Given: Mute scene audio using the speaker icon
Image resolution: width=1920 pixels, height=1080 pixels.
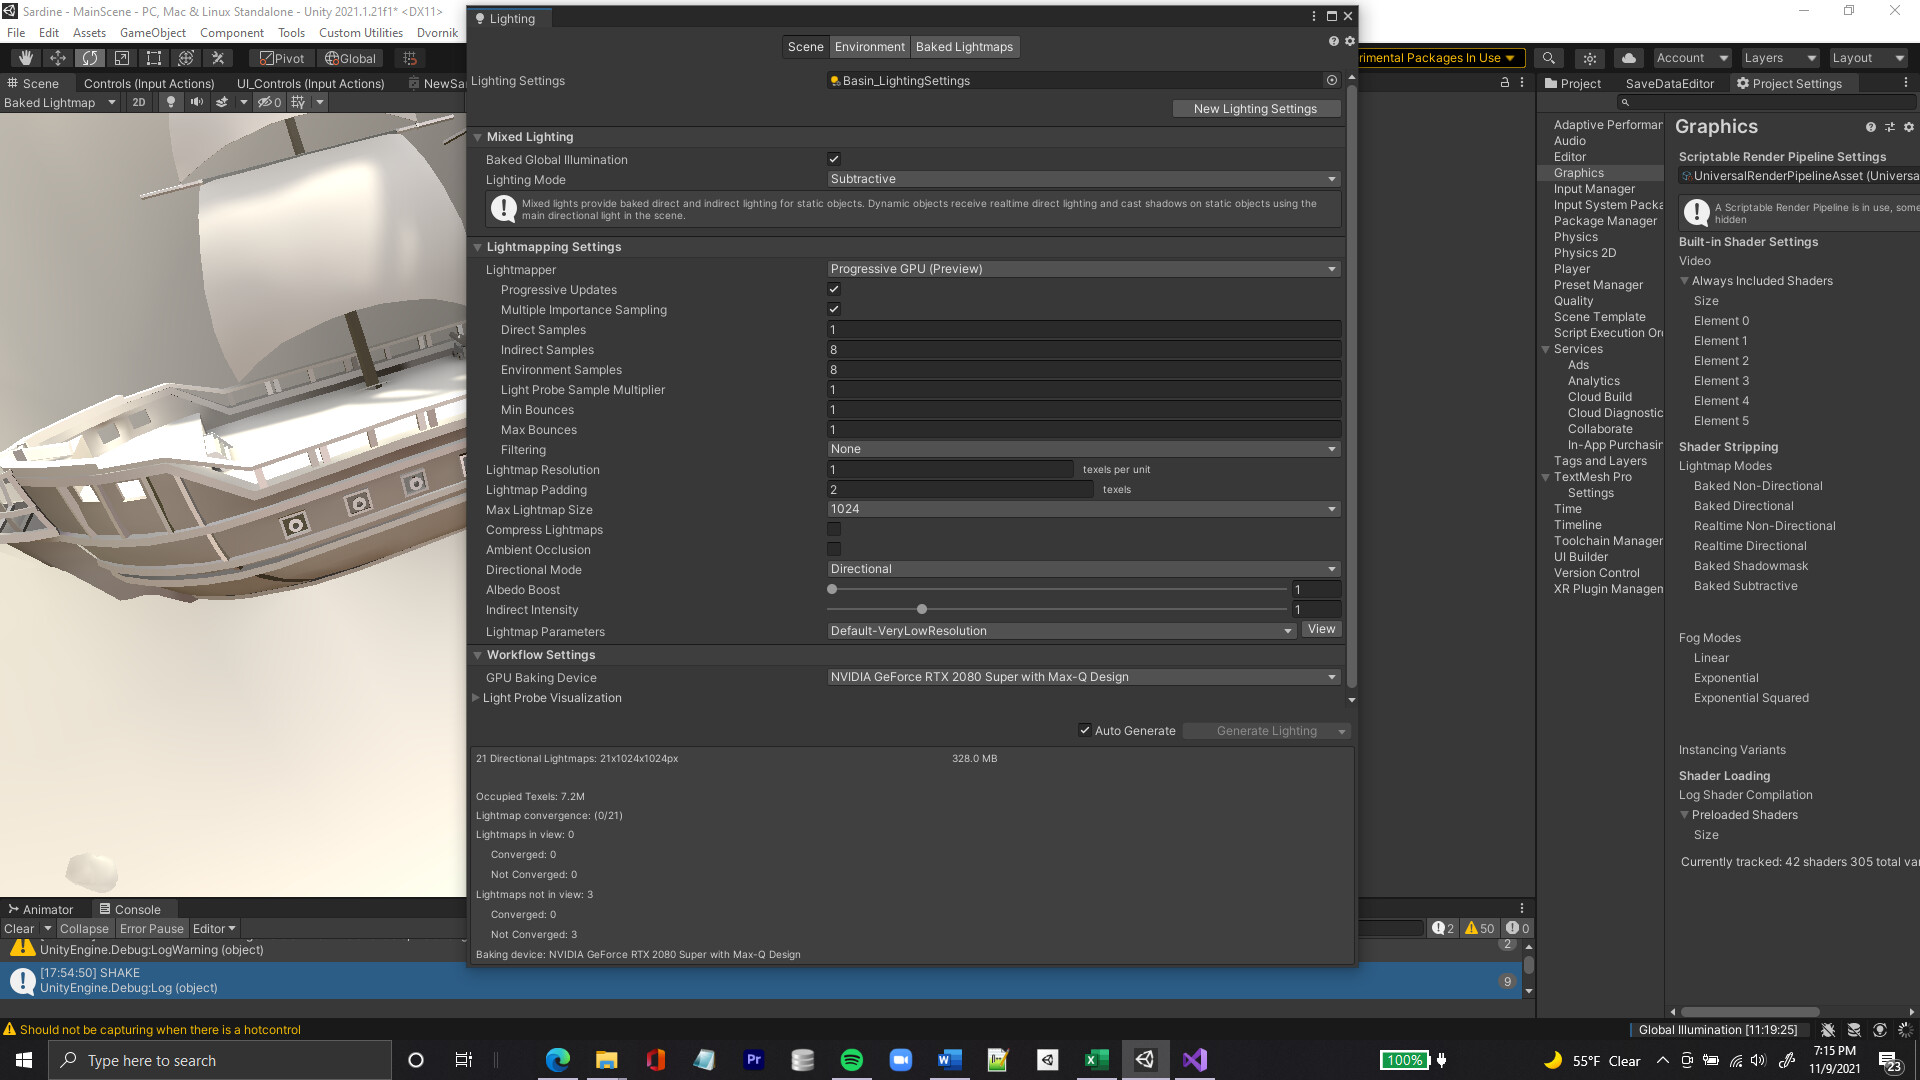Looking at the screenshot, I should [x=196, y=102].
